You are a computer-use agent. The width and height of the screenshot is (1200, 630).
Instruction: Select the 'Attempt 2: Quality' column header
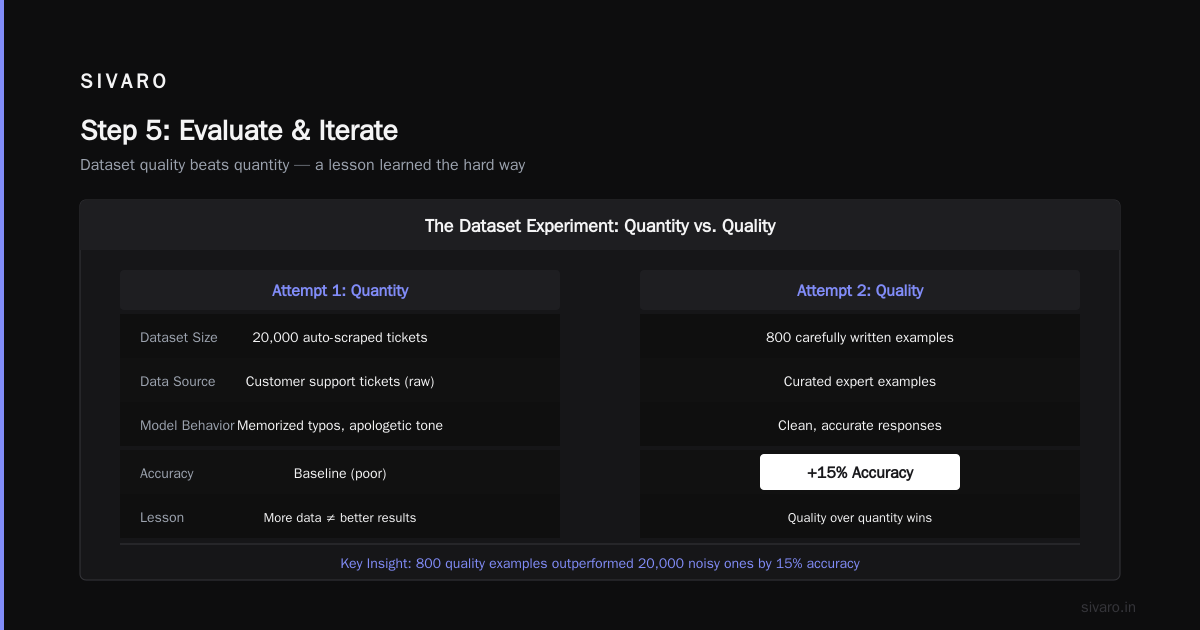click(860, 291)
